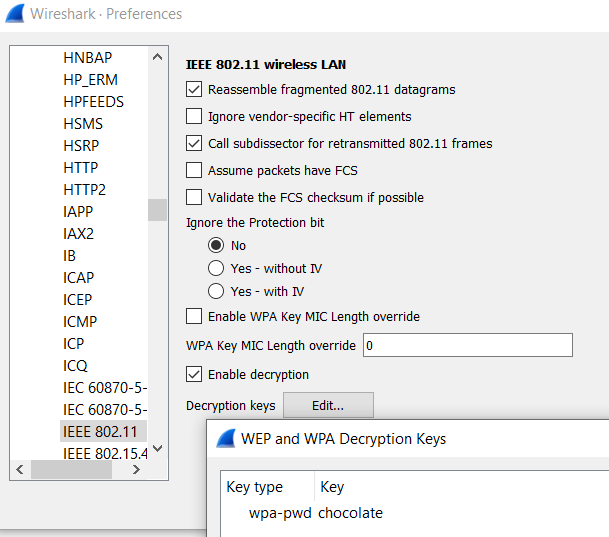
Task: Click the chocolate key value cell
Action: tap(350, 513)
